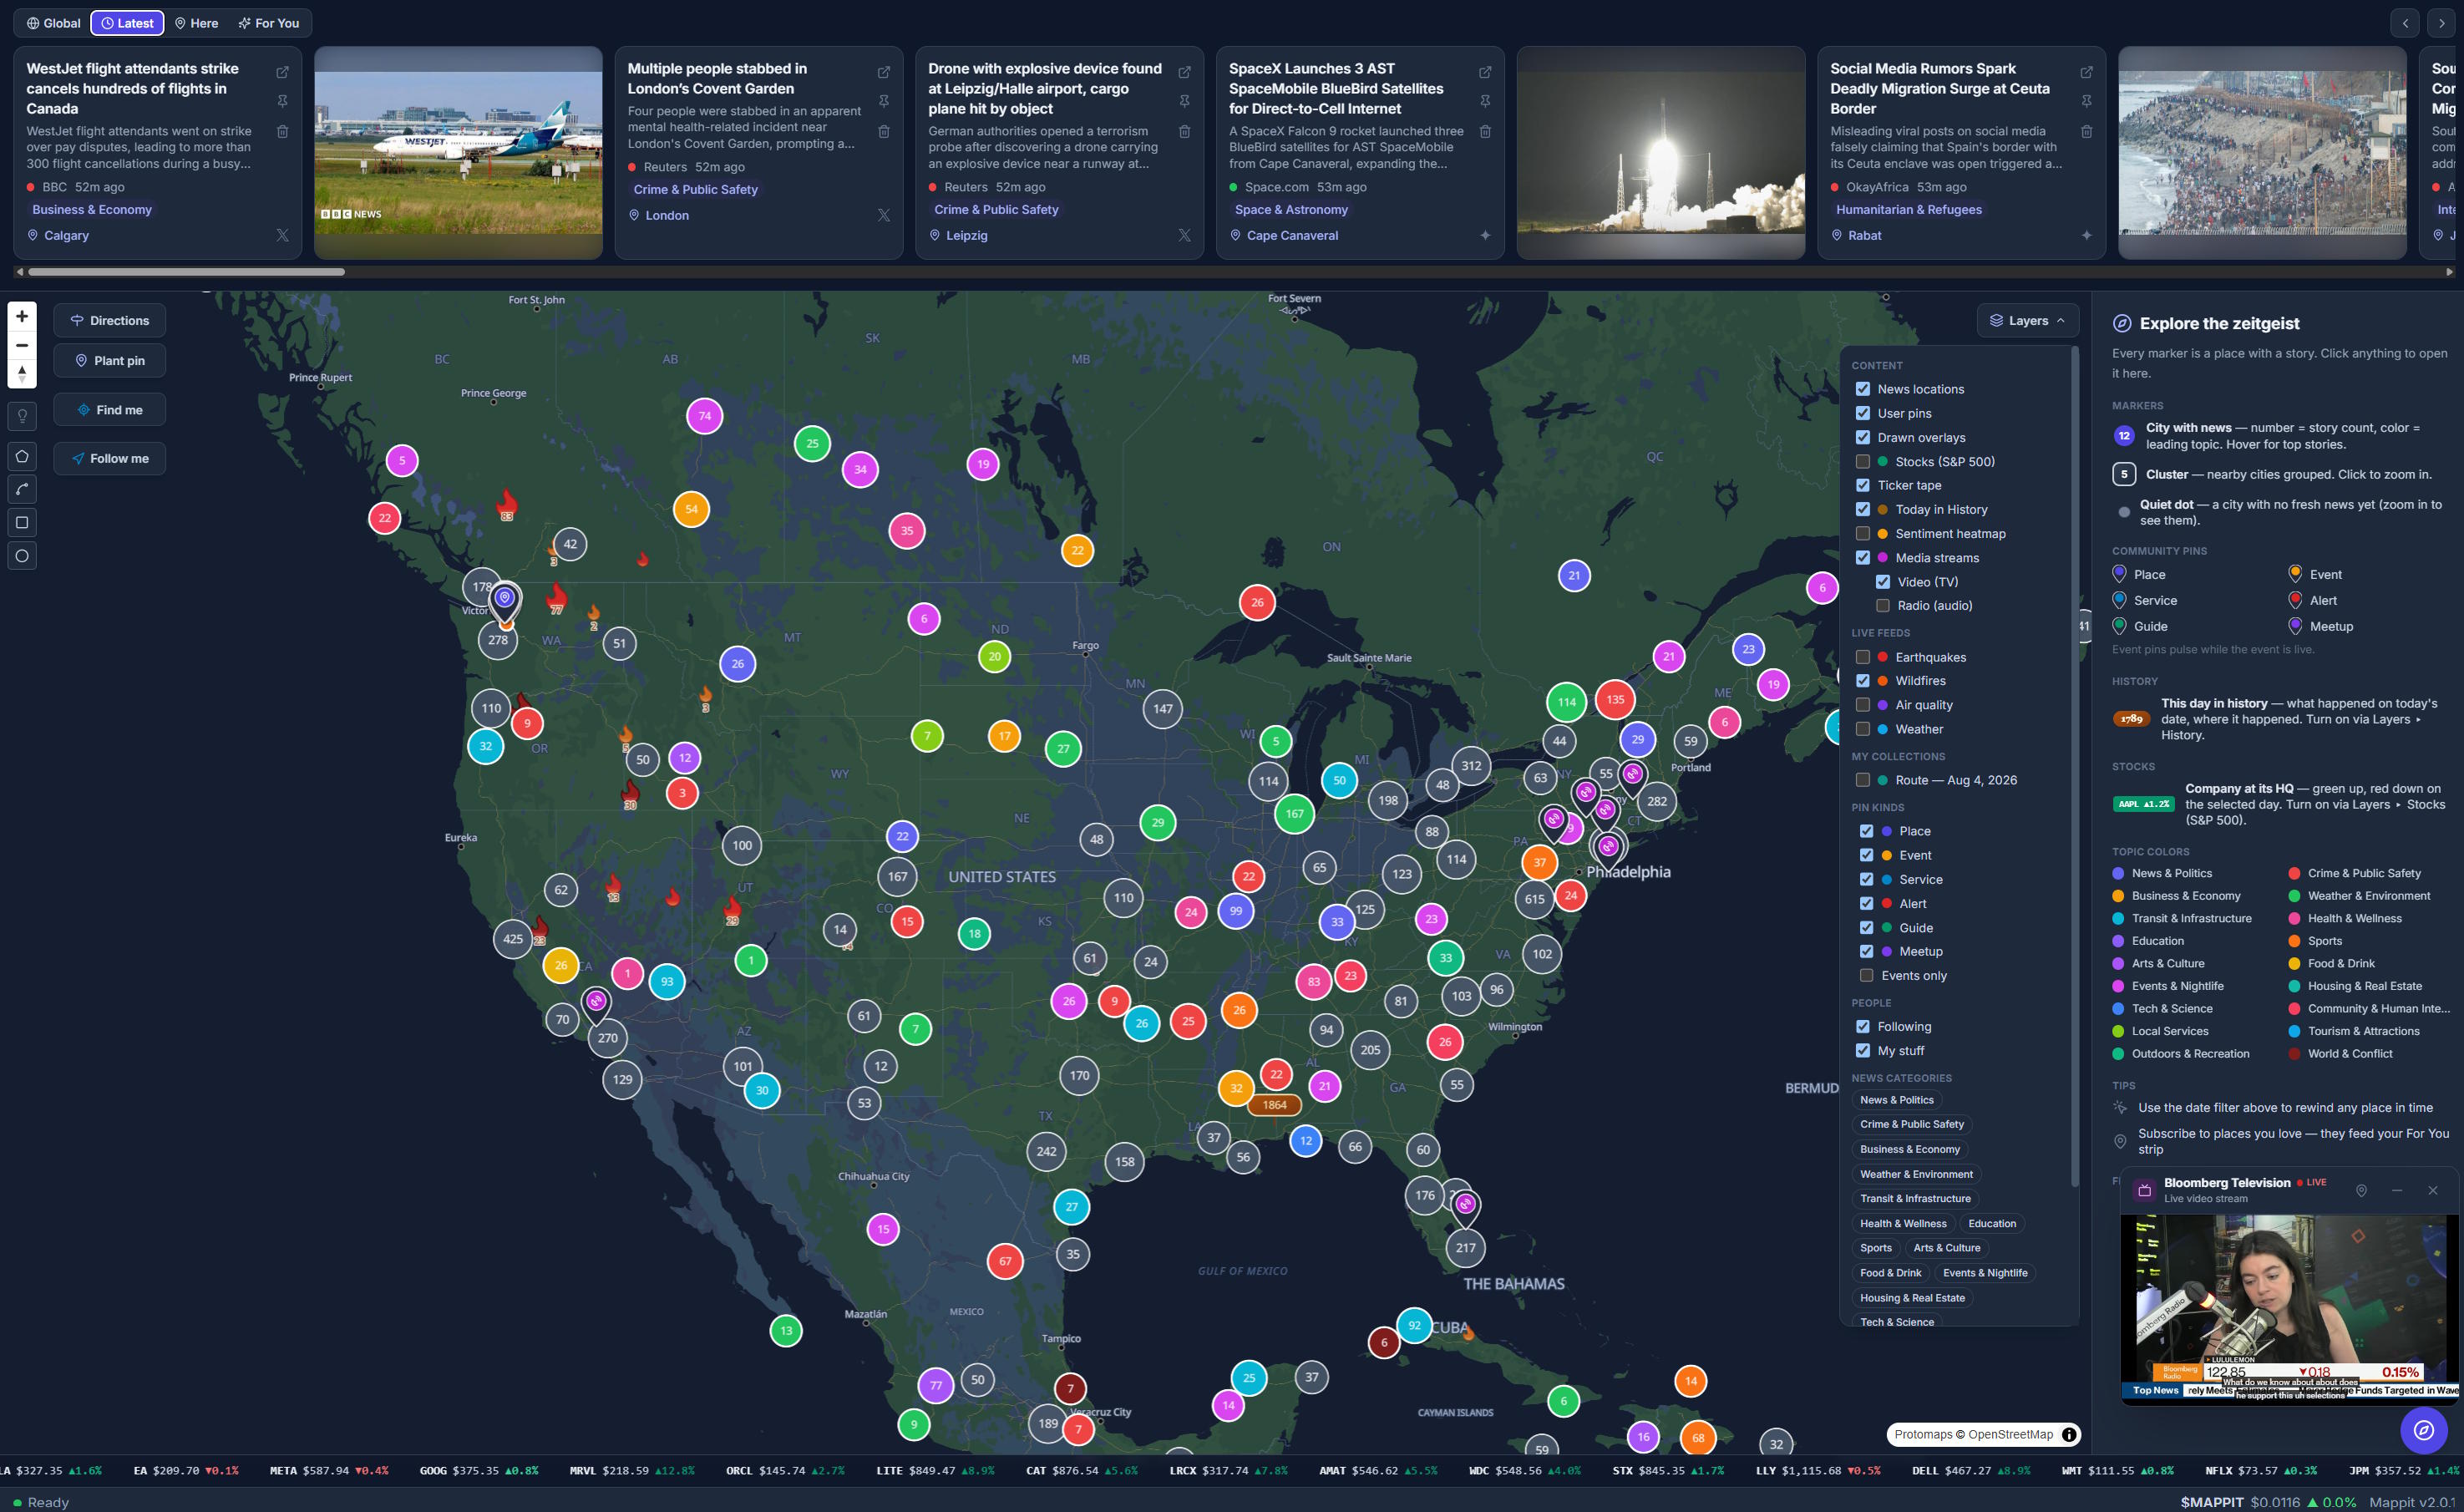The image size is (2464, 1512).
Task: Show the Weather live feed
Action: click(x=1863, y=729)
